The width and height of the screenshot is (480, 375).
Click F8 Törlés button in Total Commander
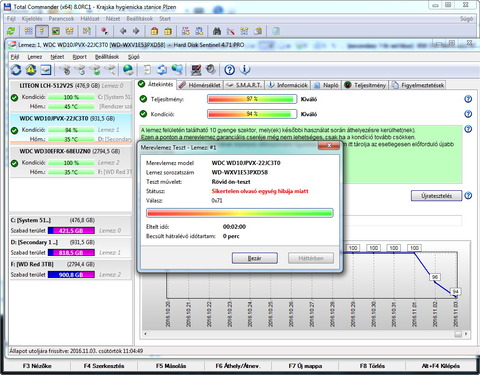(372, 366)
